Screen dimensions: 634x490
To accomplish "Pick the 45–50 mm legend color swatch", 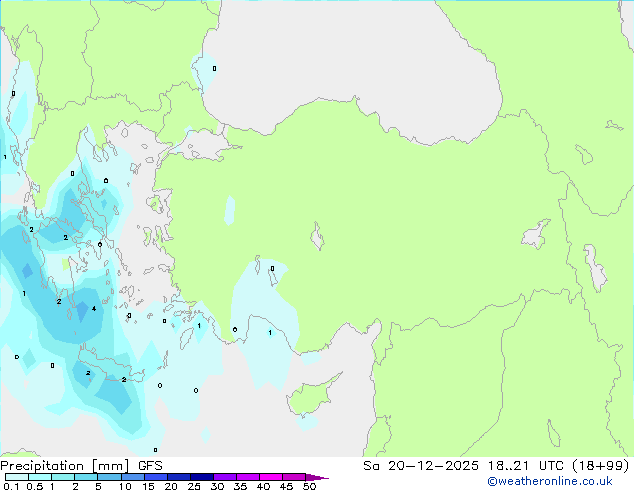I will (x=294, y=477).
